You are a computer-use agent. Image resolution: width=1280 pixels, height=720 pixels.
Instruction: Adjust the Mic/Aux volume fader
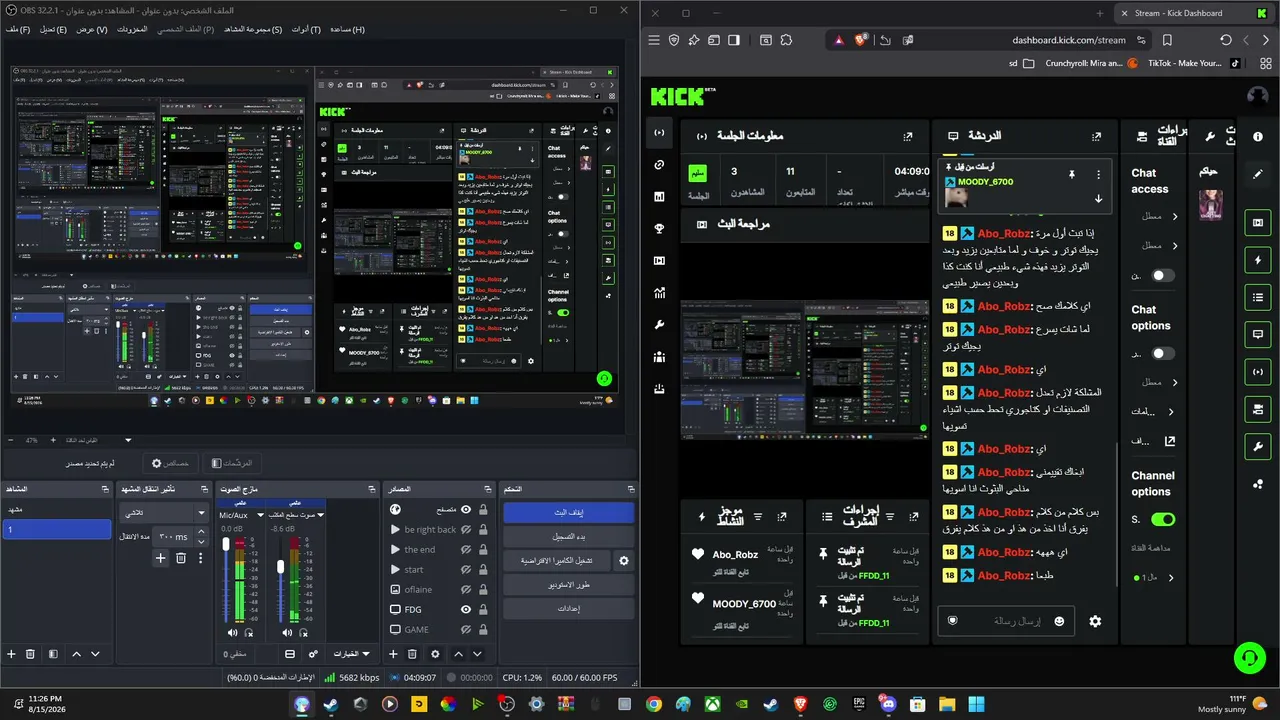(x=226, y=545)
